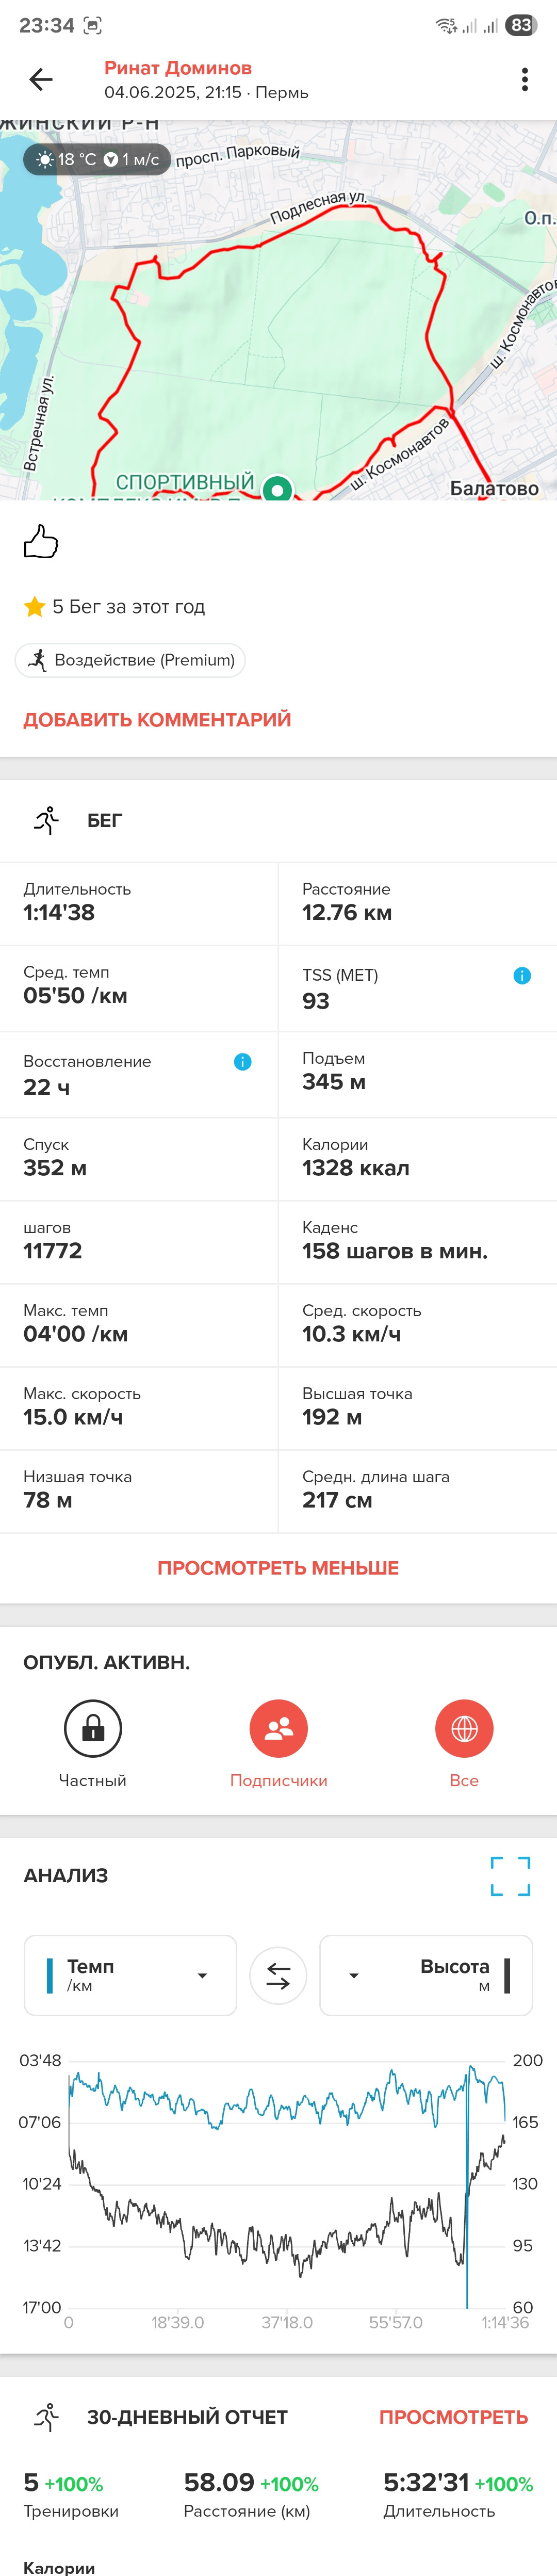Swap the graph axes with arrows icon
Image resolution: width=557 pixels, height=2576 pixels.
pyautogui.click(x=278, y=1975)
